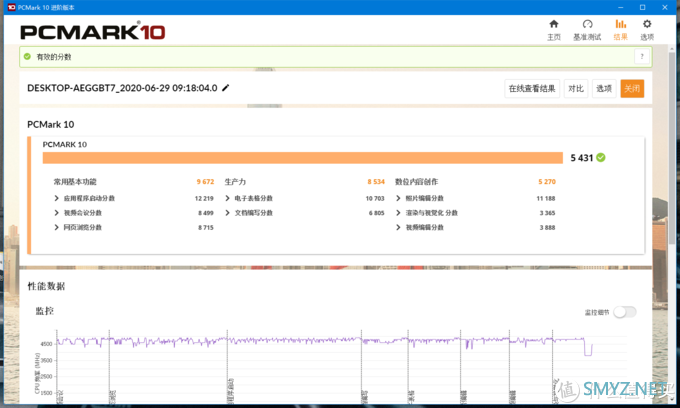Click the PCMark 10 title bar app icon
The height and width of the screenshot is (408, 680).
click(12, 7)
